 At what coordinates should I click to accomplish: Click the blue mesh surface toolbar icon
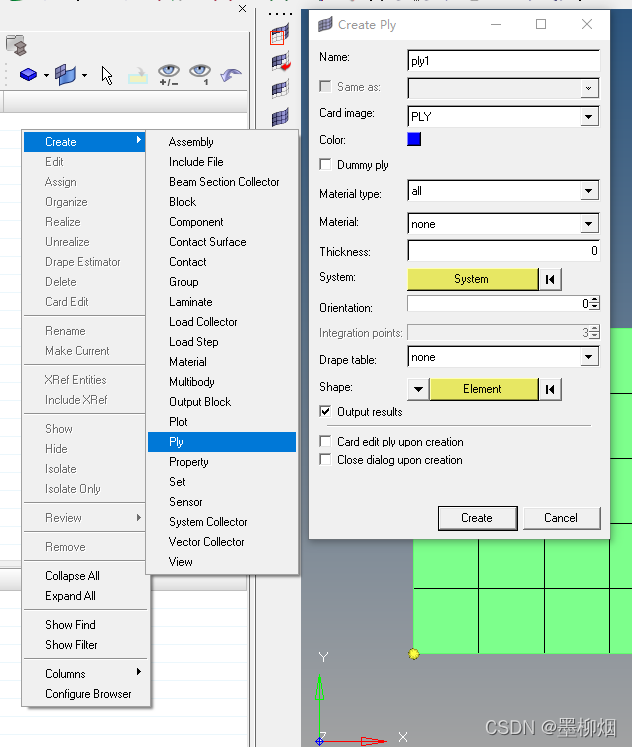(66, 75)
